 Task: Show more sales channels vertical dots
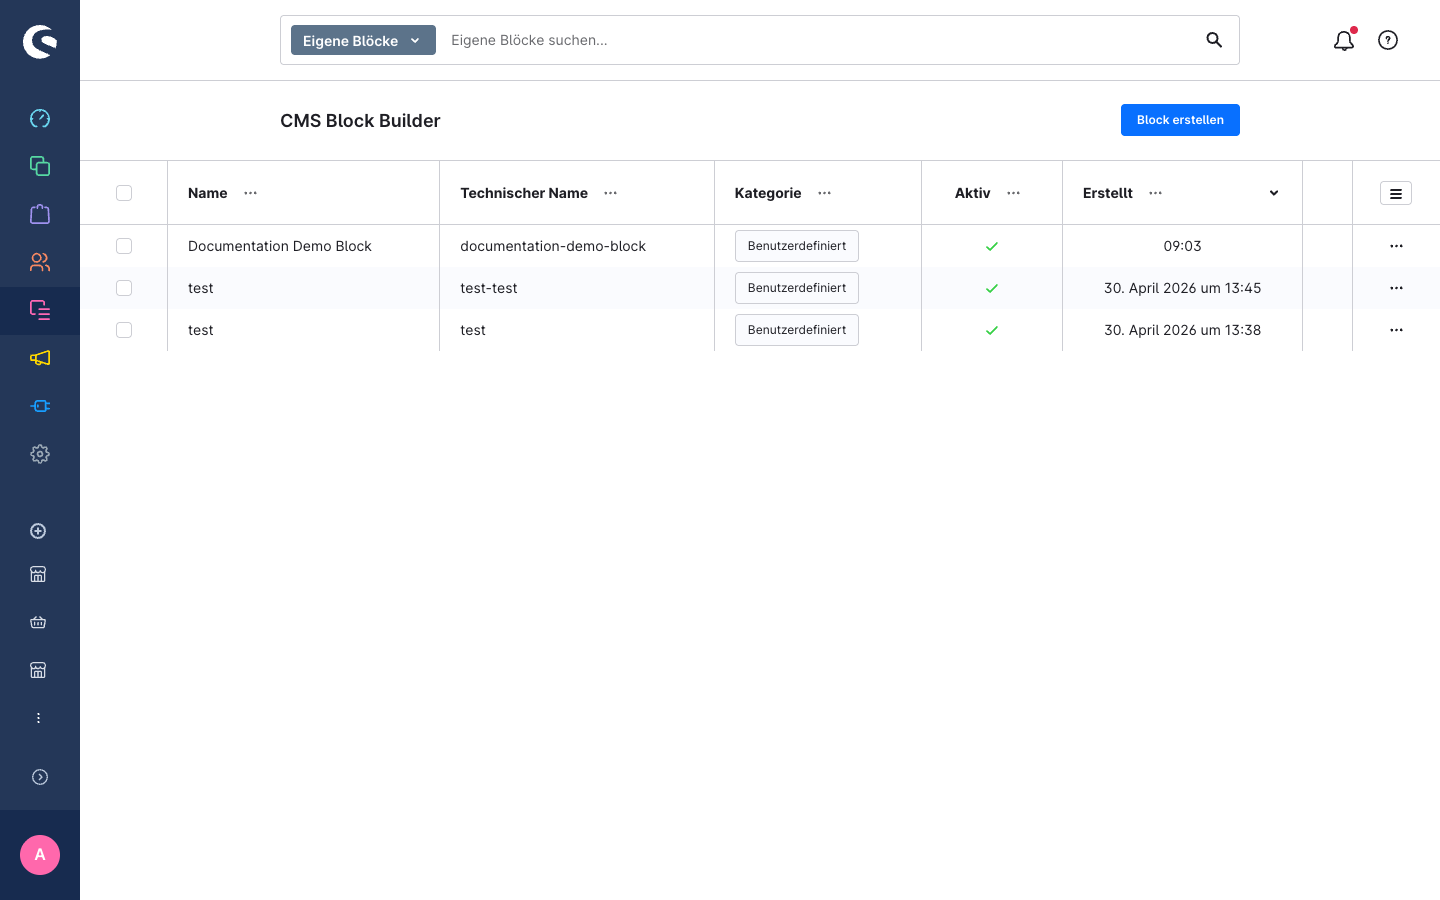click(38, 718)
